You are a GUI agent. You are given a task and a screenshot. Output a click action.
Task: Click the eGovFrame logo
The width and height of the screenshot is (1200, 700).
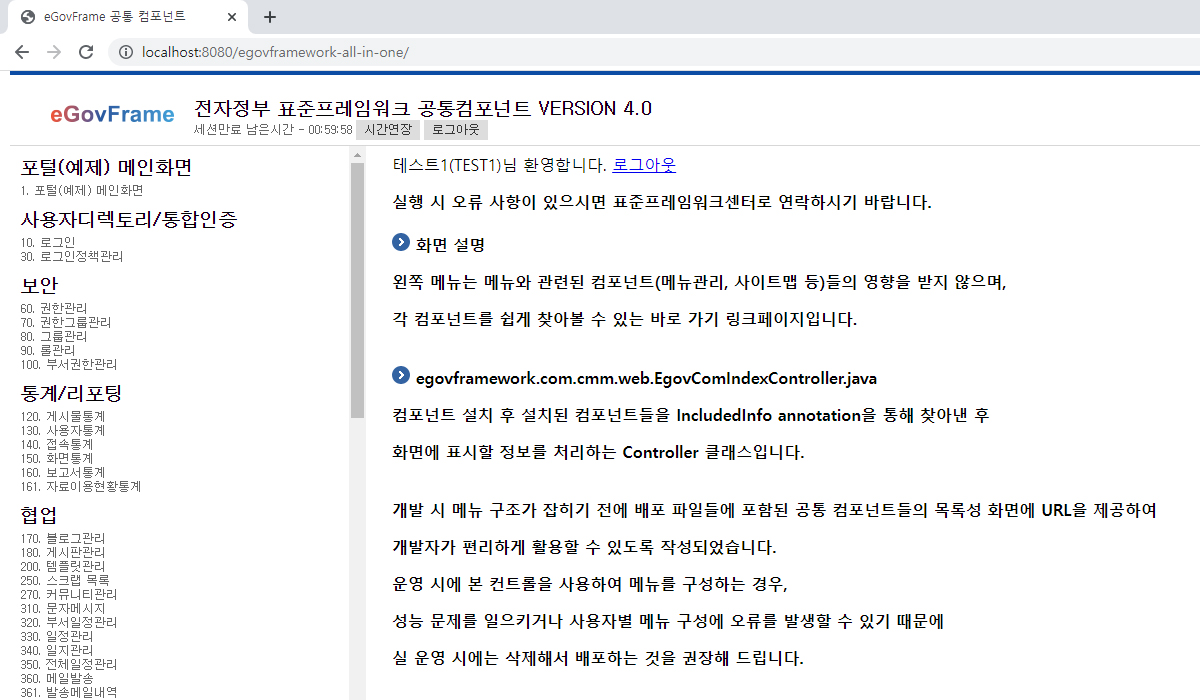(112, 114)
